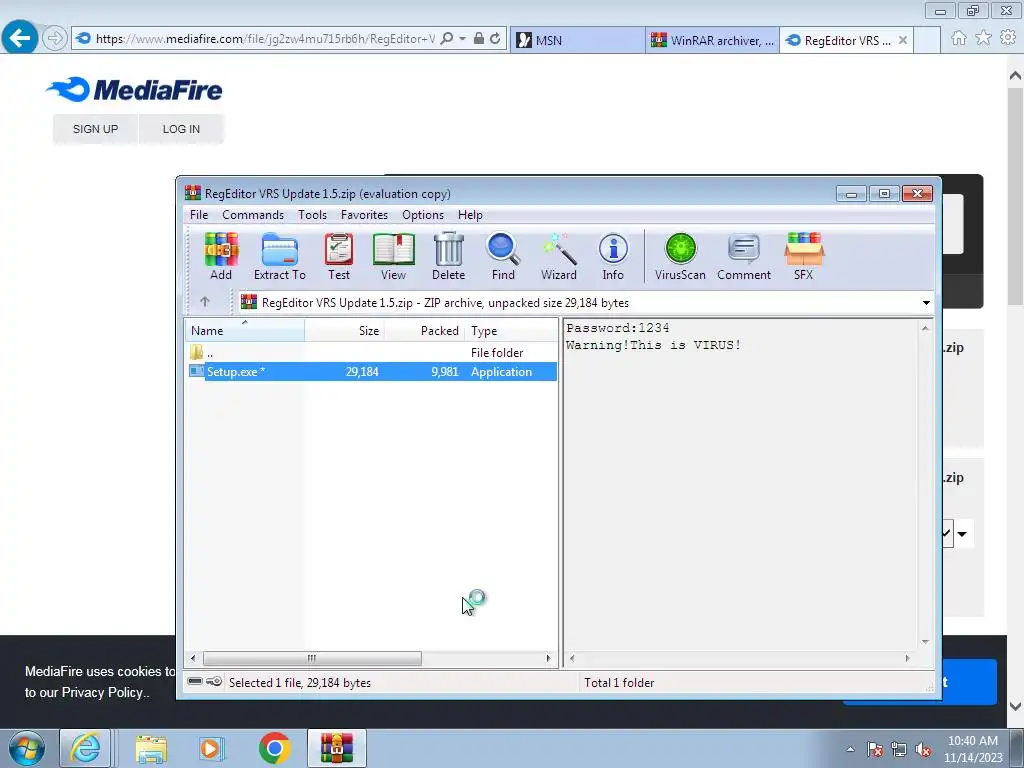
Task: Sort by the Size column header
Action: pyautogui.click(x=344, y=330)
